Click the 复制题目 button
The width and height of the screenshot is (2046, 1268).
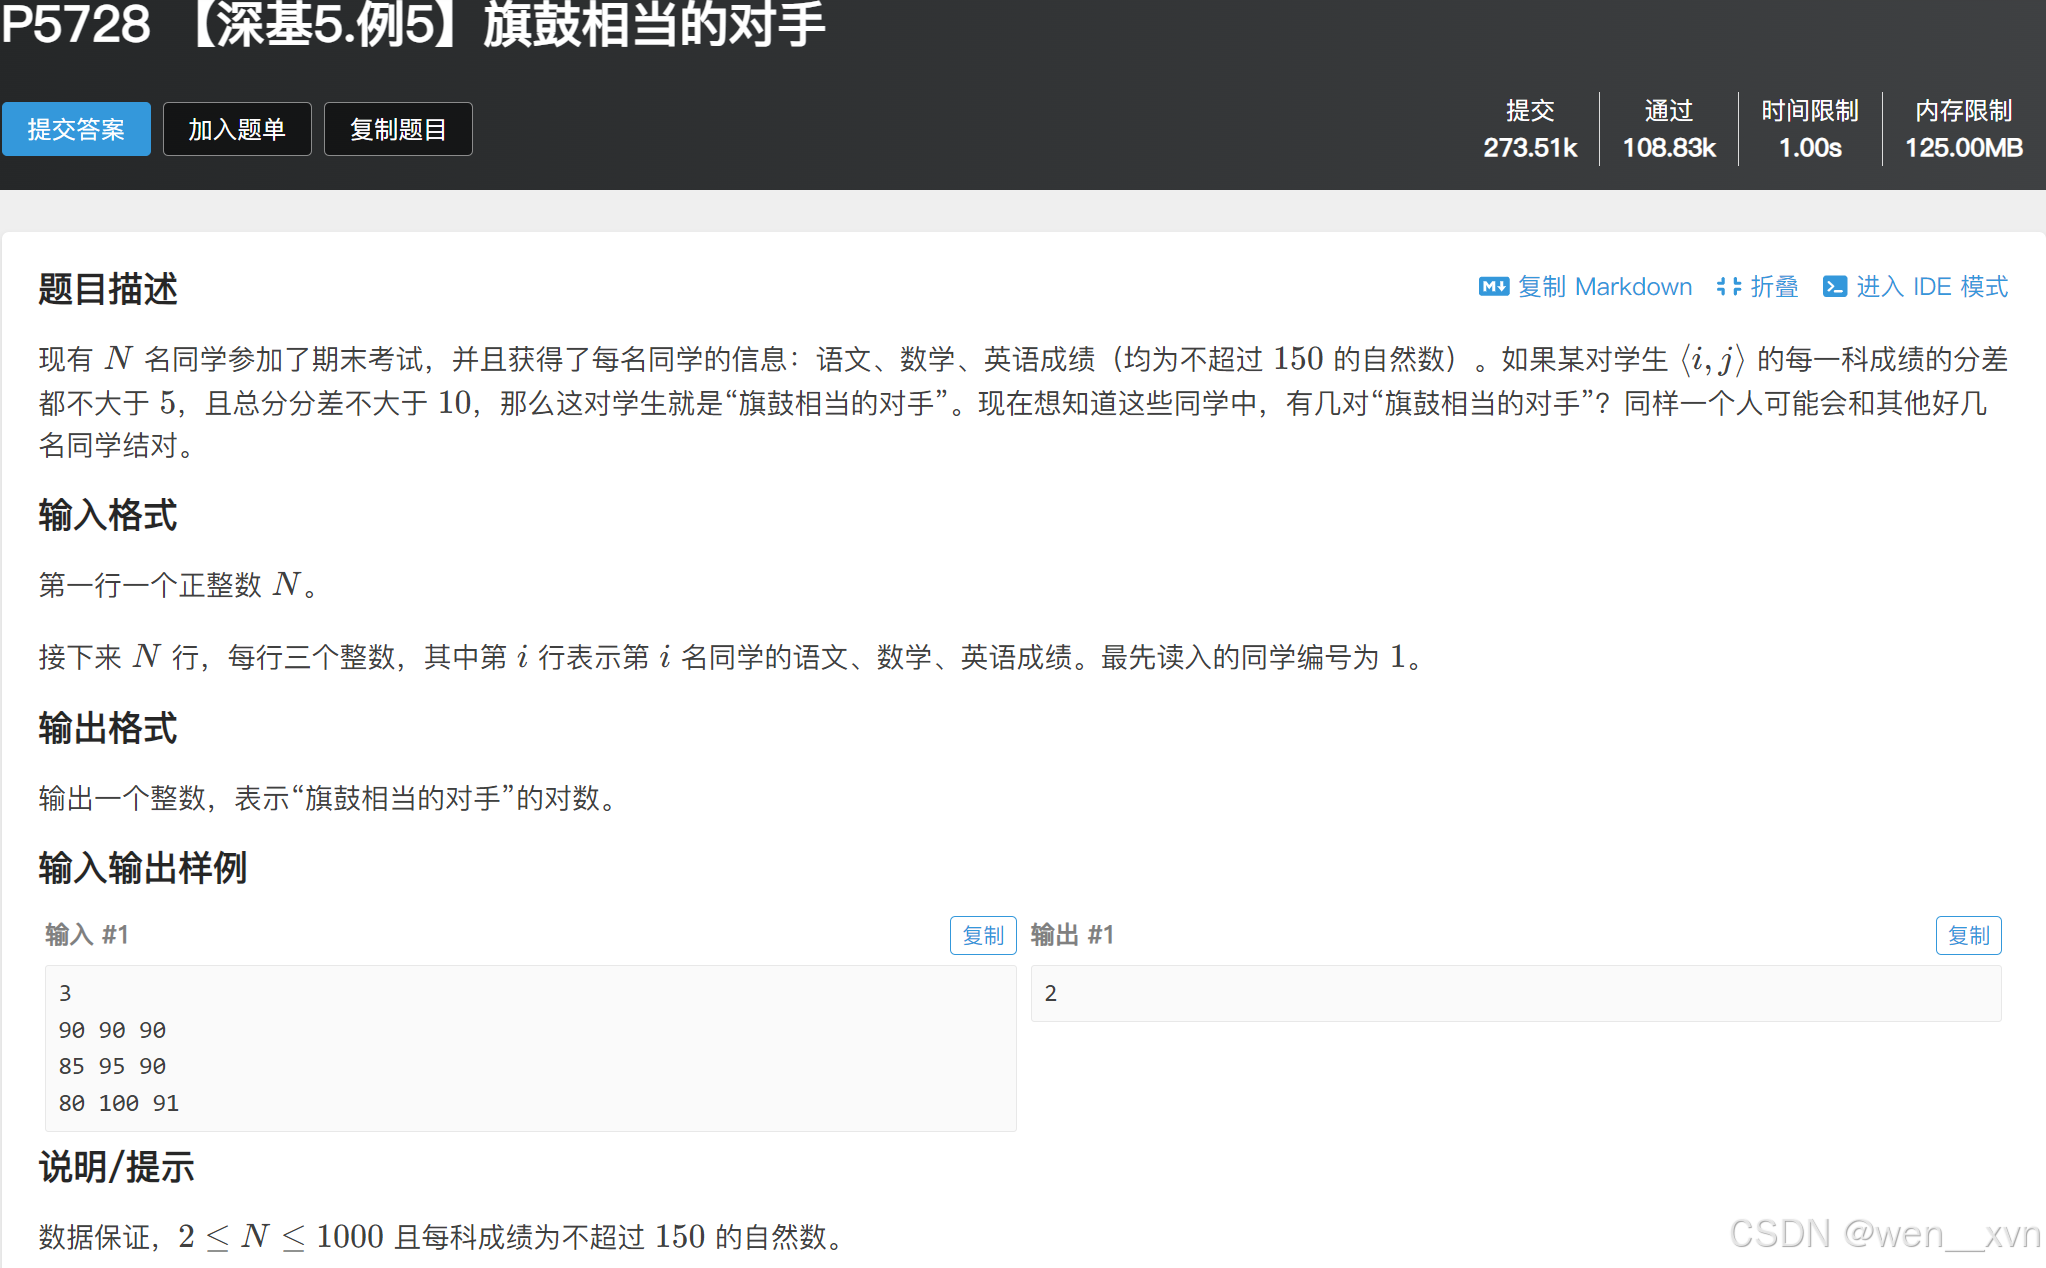397,129
